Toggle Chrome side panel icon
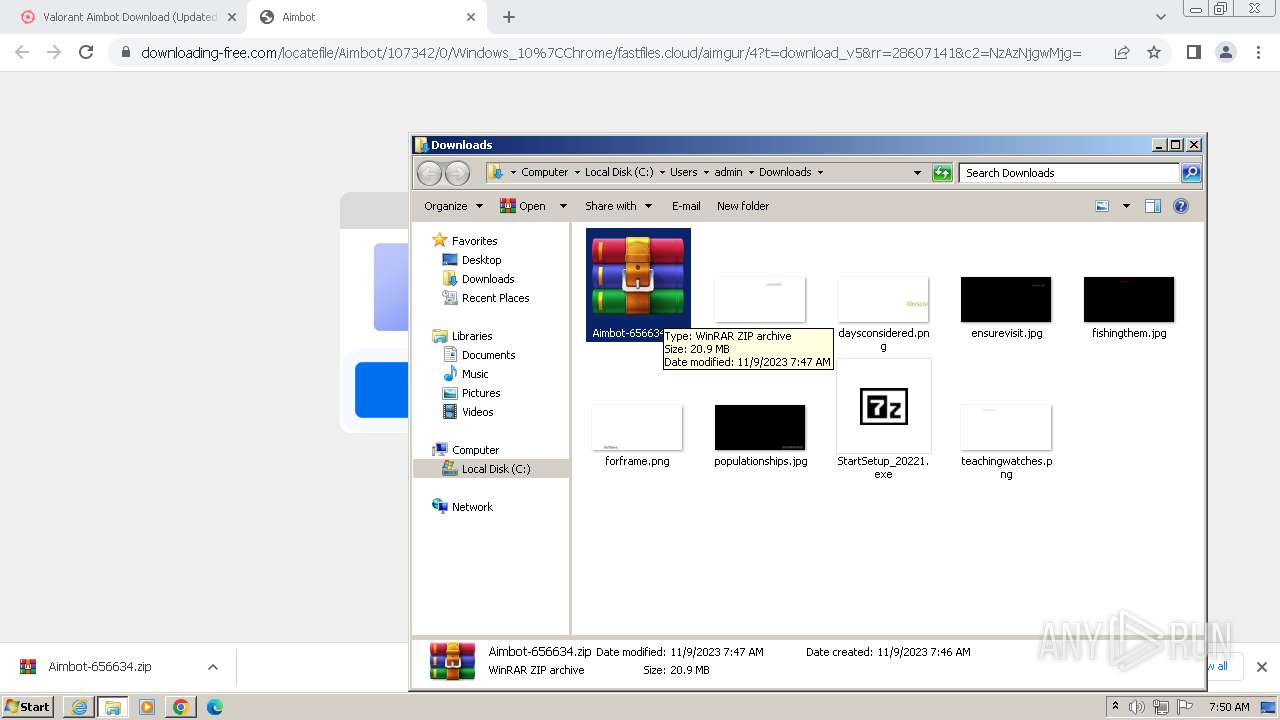 tap(1193, 52)
